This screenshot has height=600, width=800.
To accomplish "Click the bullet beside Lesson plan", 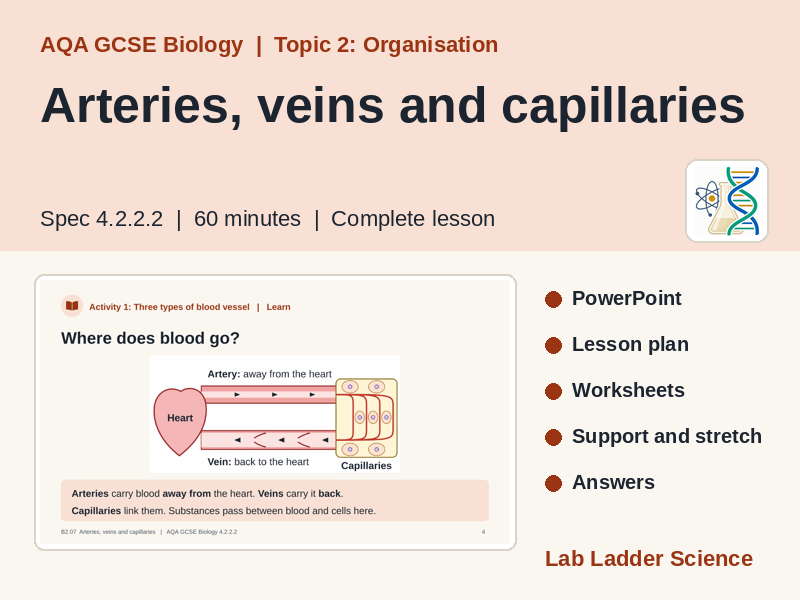I will tap(553, 345).
